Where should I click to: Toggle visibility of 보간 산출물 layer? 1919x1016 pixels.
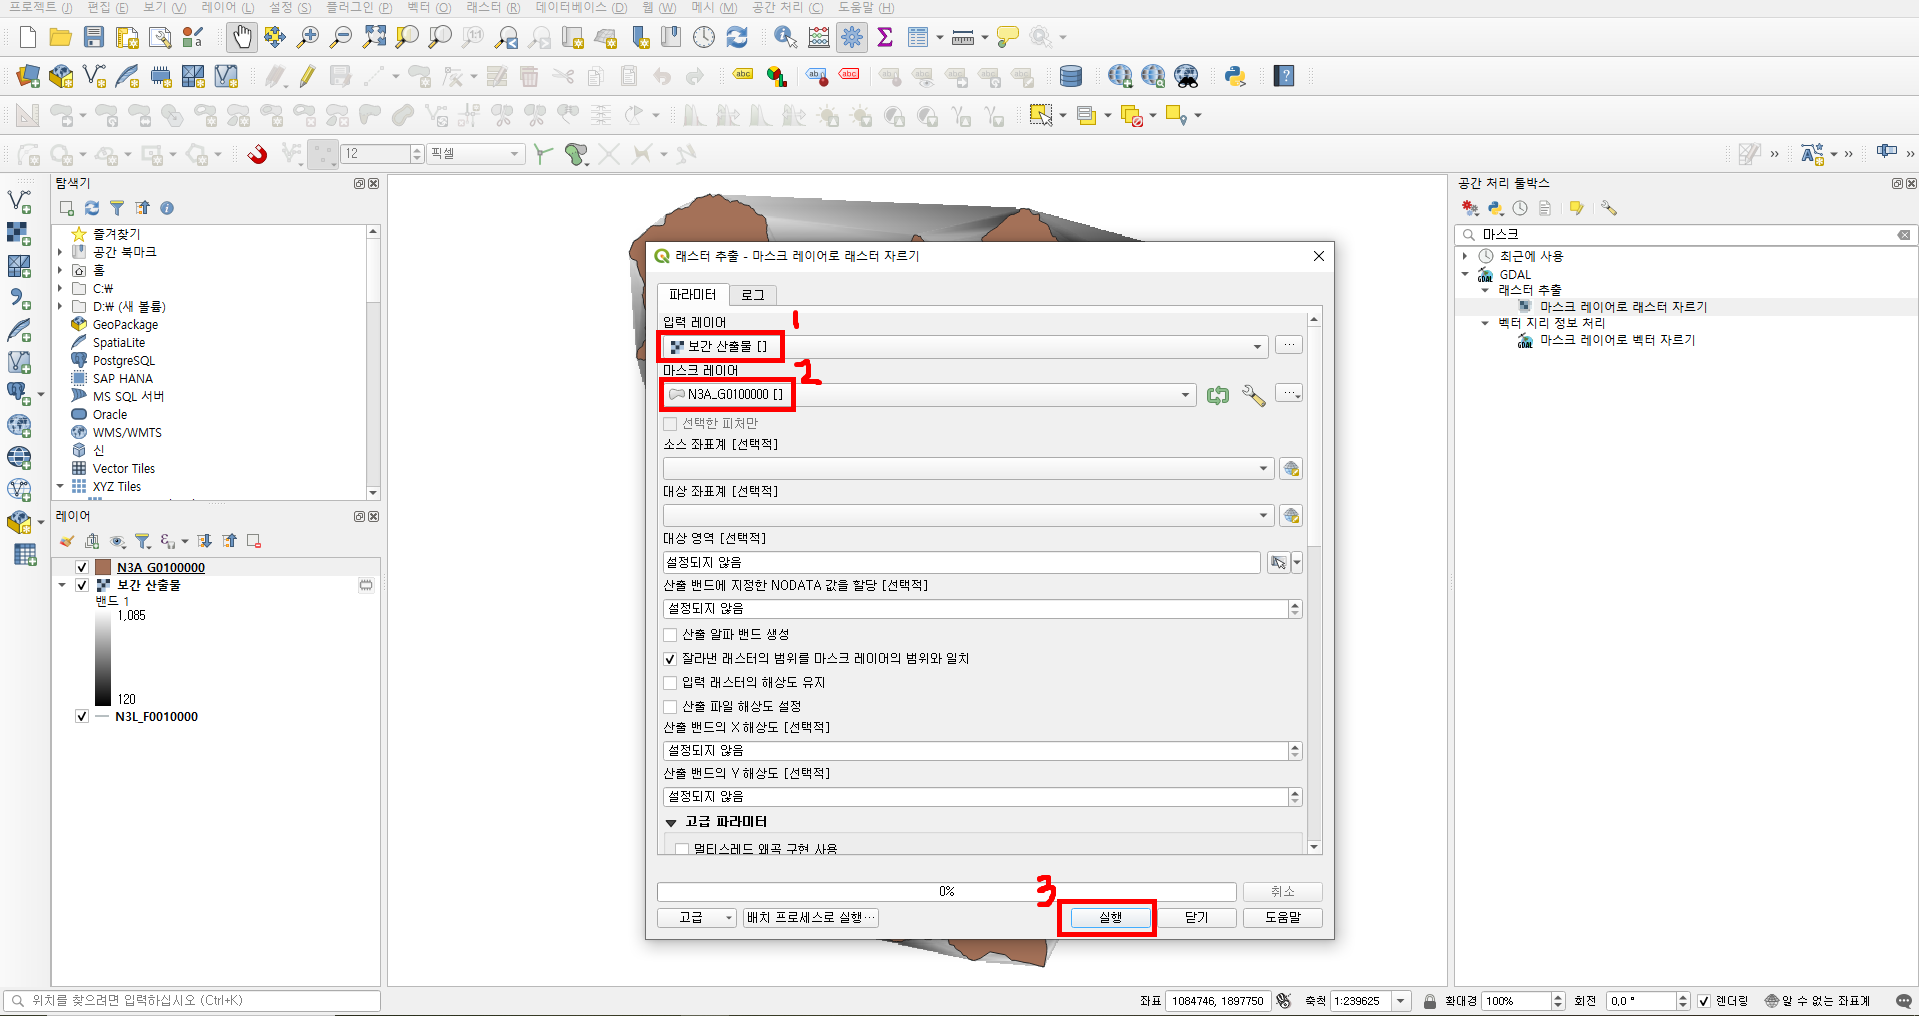pyautogui.click(x=82, y=586)
